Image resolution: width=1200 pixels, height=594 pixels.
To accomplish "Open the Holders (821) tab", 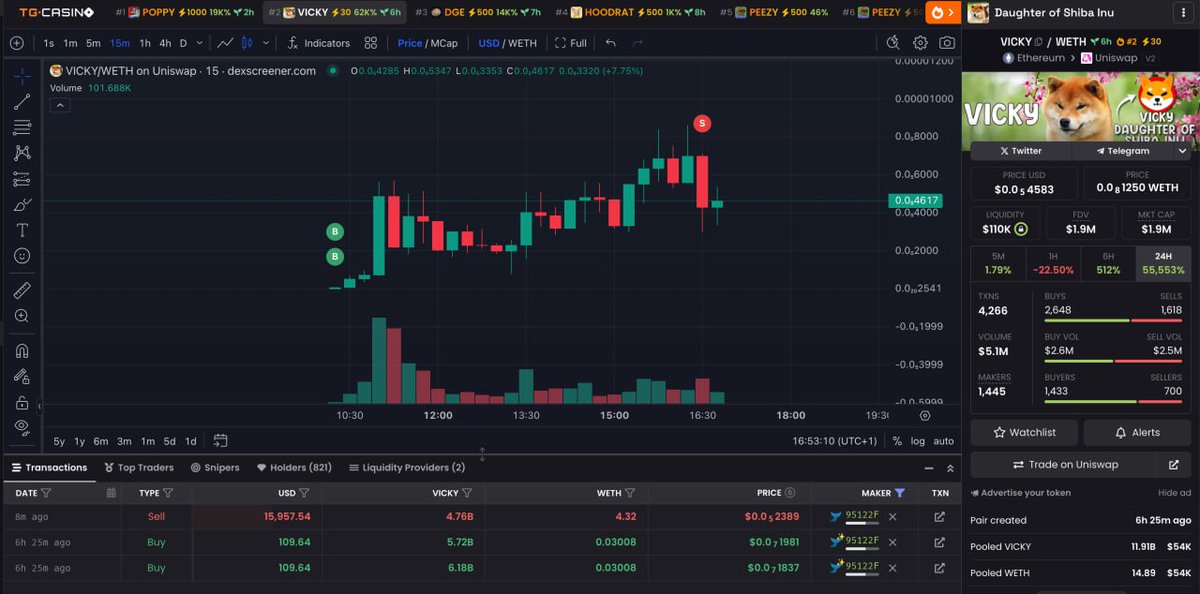I will (x=294, y=468).
